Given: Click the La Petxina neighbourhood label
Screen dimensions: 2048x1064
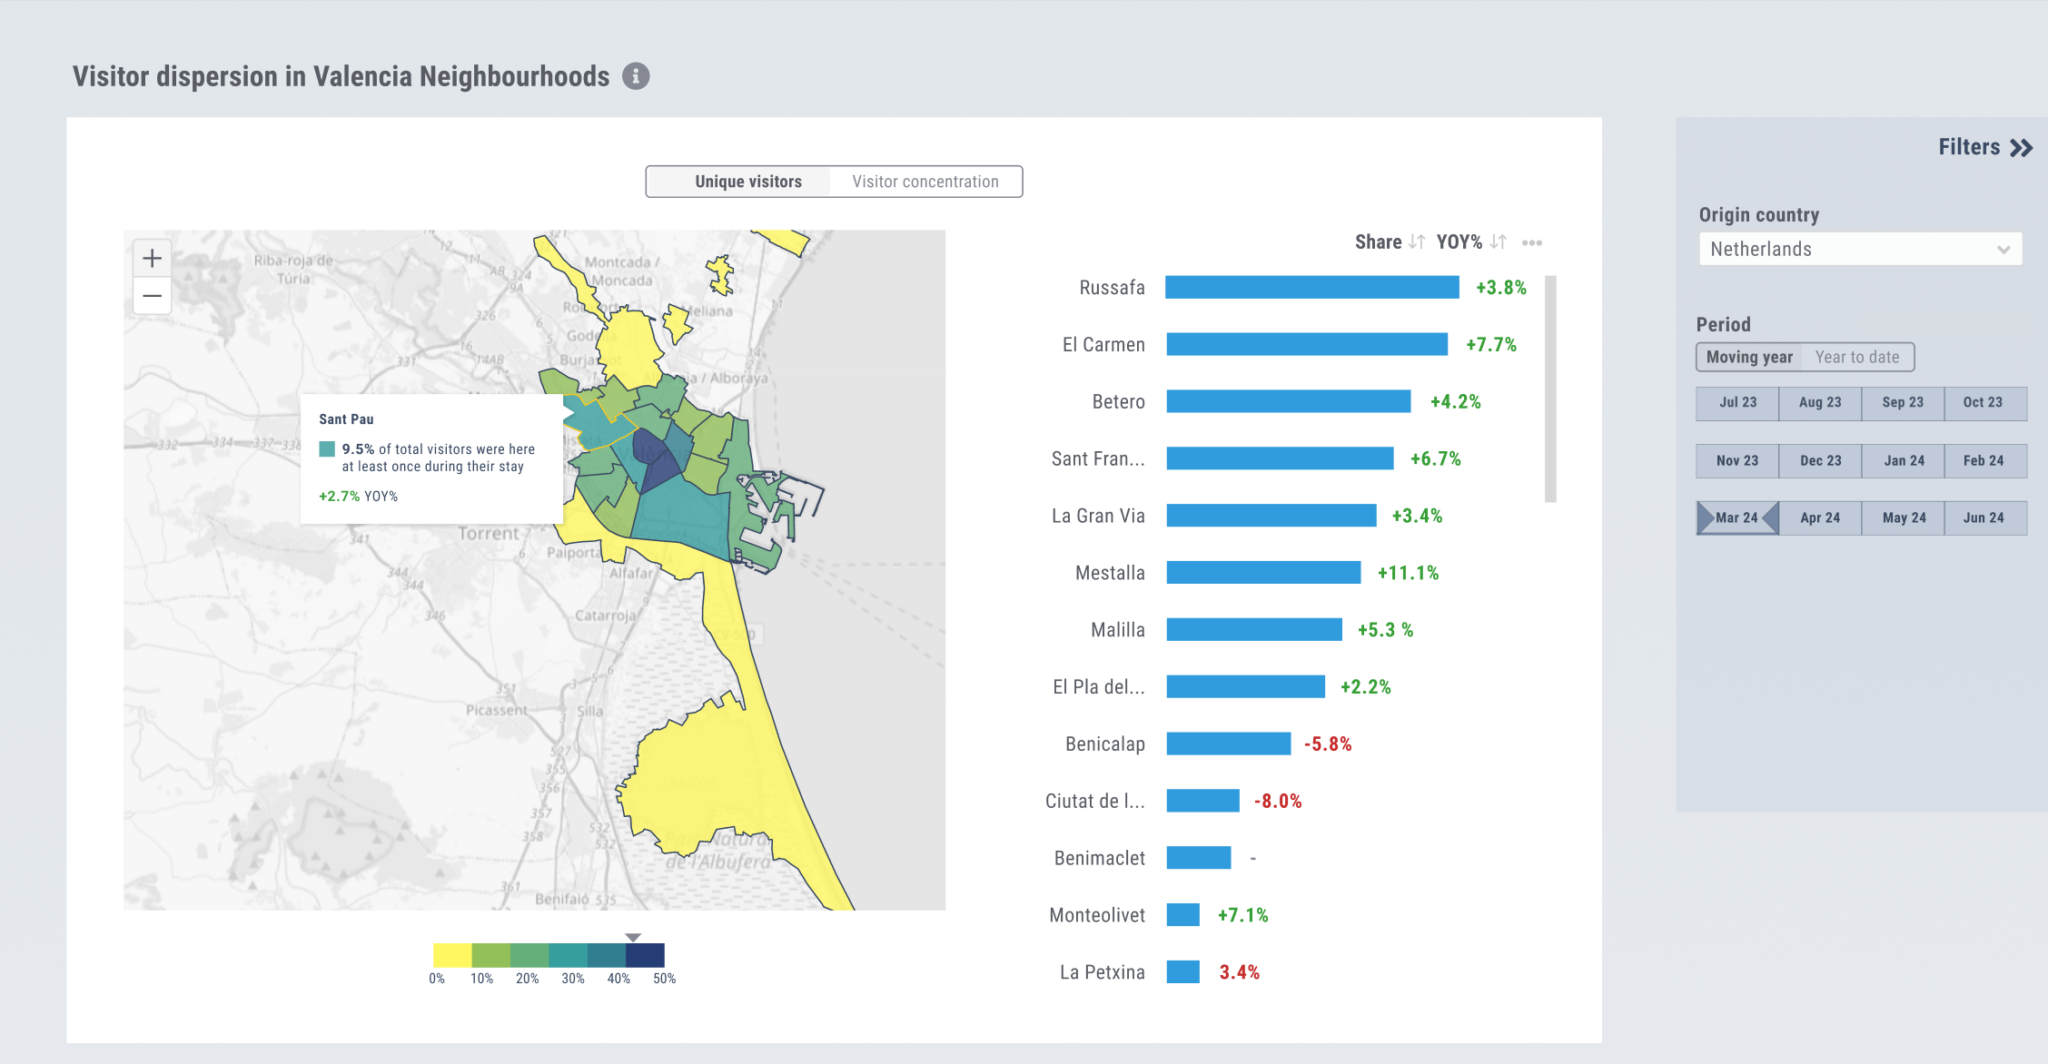Looking at the screenshot, I should (1102, 972).
